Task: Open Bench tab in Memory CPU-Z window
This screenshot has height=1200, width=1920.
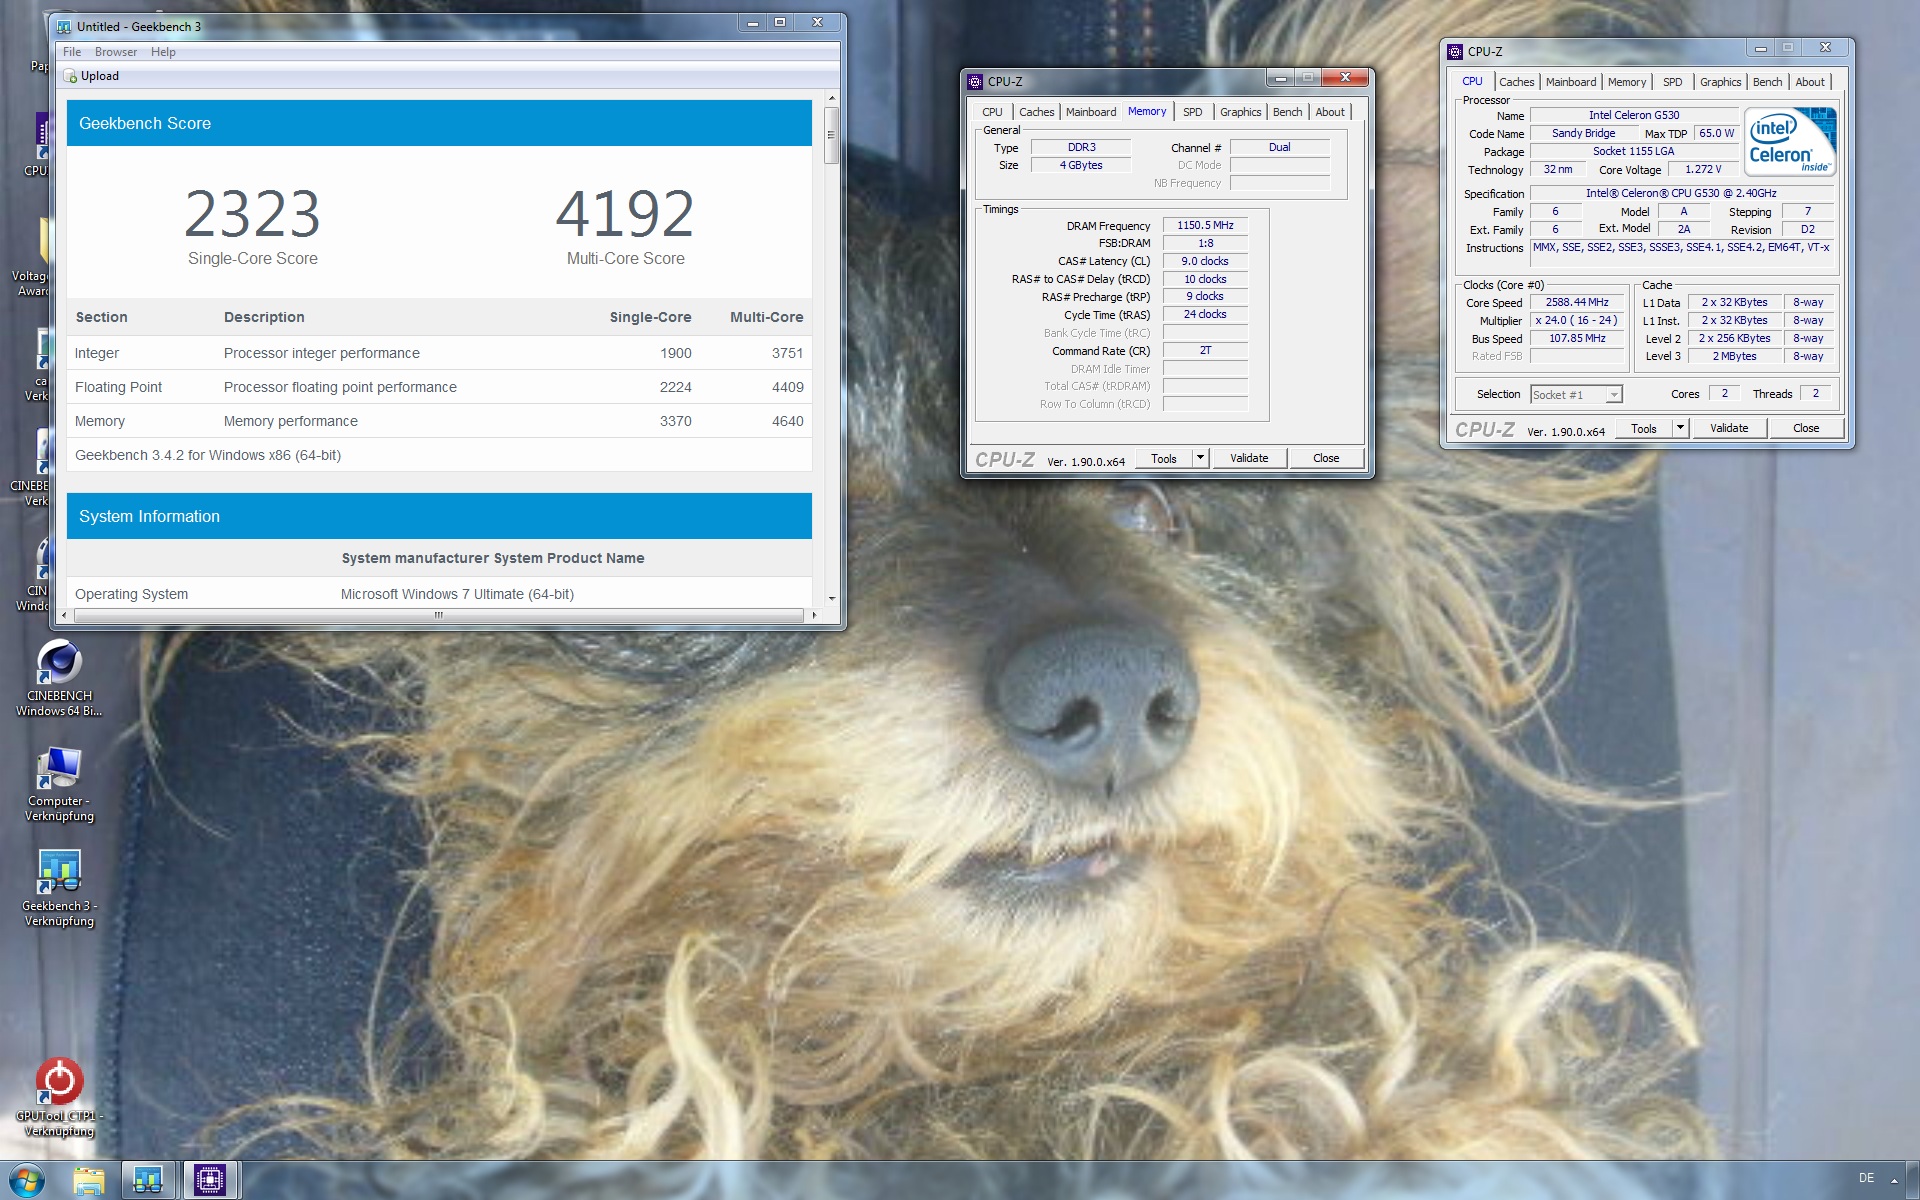Action: (x=1287, y=112)
